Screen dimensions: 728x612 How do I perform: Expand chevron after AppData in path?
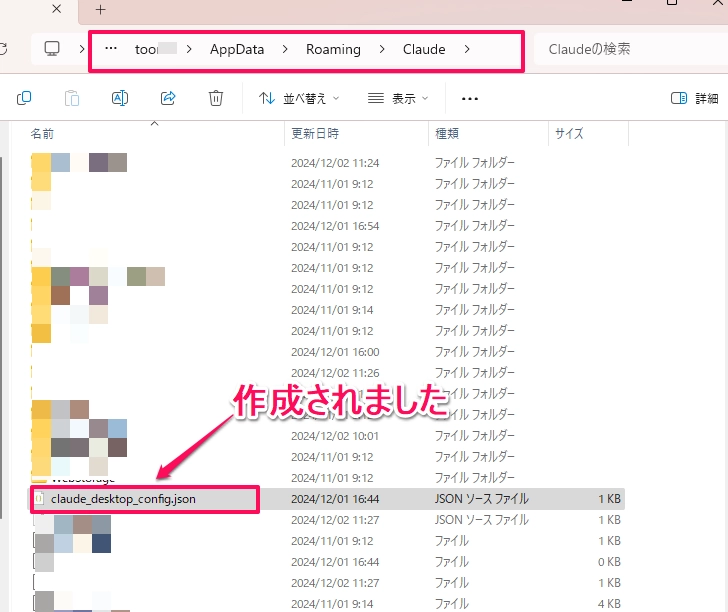285,49
